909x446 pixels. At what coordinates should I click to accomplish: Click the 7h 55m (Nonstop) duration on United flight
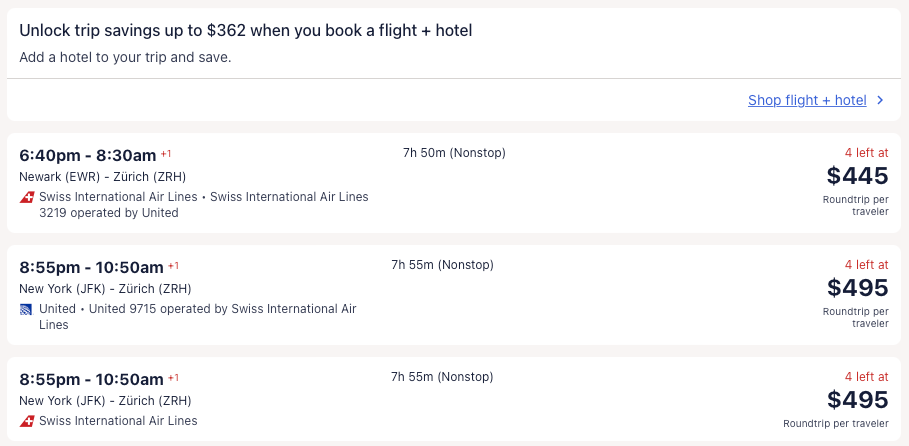[442, 265]
